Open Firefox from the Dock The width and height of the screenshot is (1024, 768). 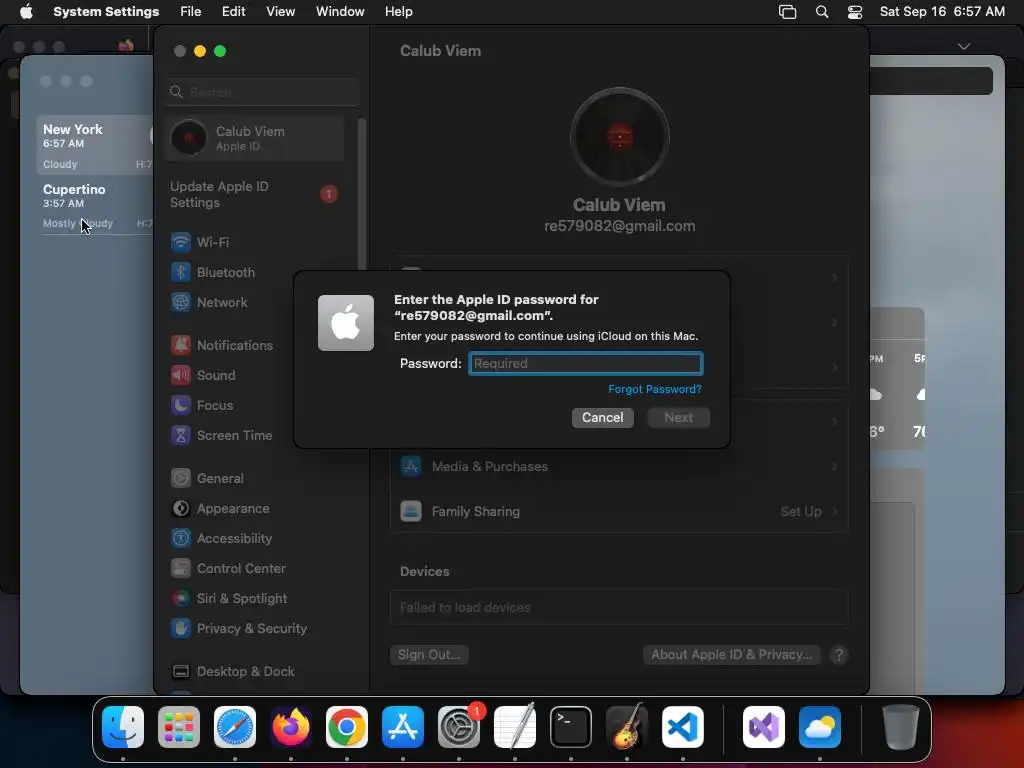coord(291,726)
